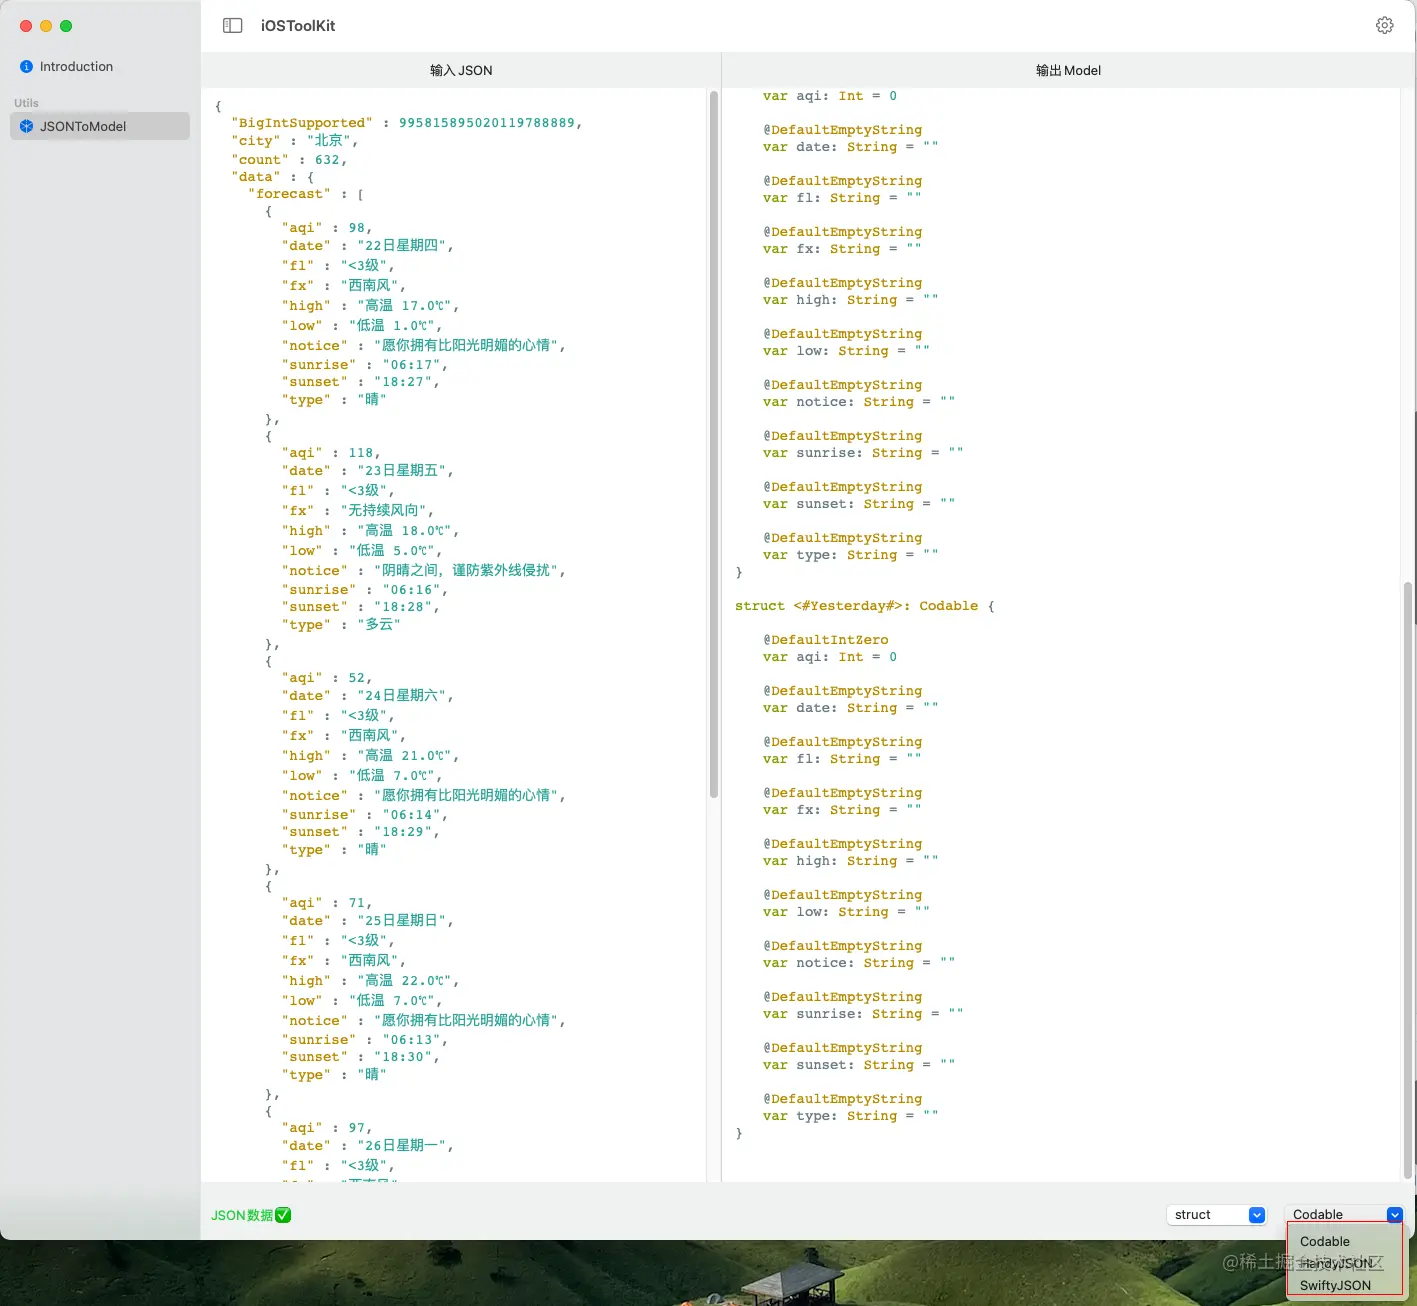Screen dimensions: 1417x1306
Task: Click the 输入 JSON pane header
Action: (x=461, y=70)
